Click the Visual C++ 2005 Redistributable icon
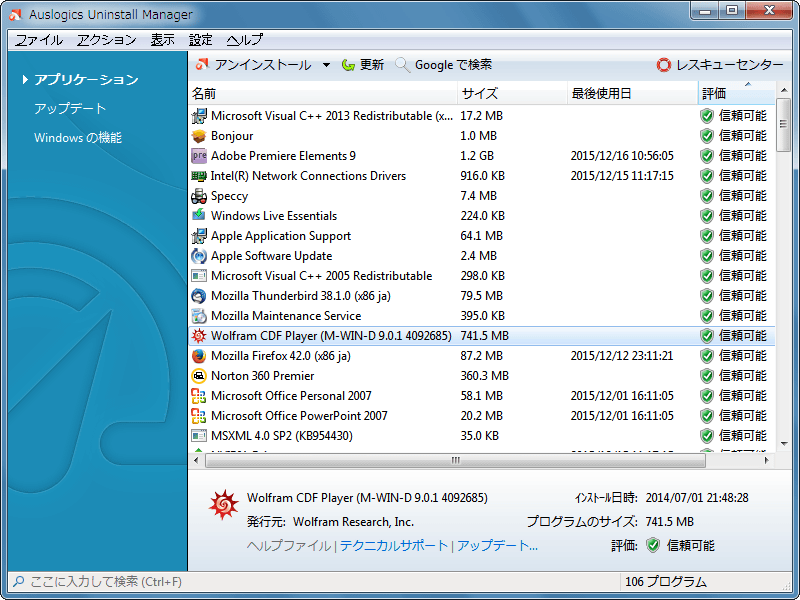 198,276
